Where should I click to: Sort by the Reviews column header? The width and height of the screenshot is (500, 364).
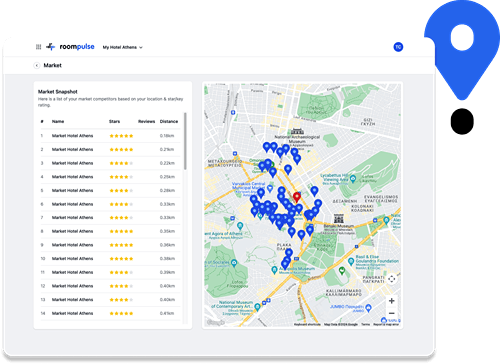(x=147, y=121)
